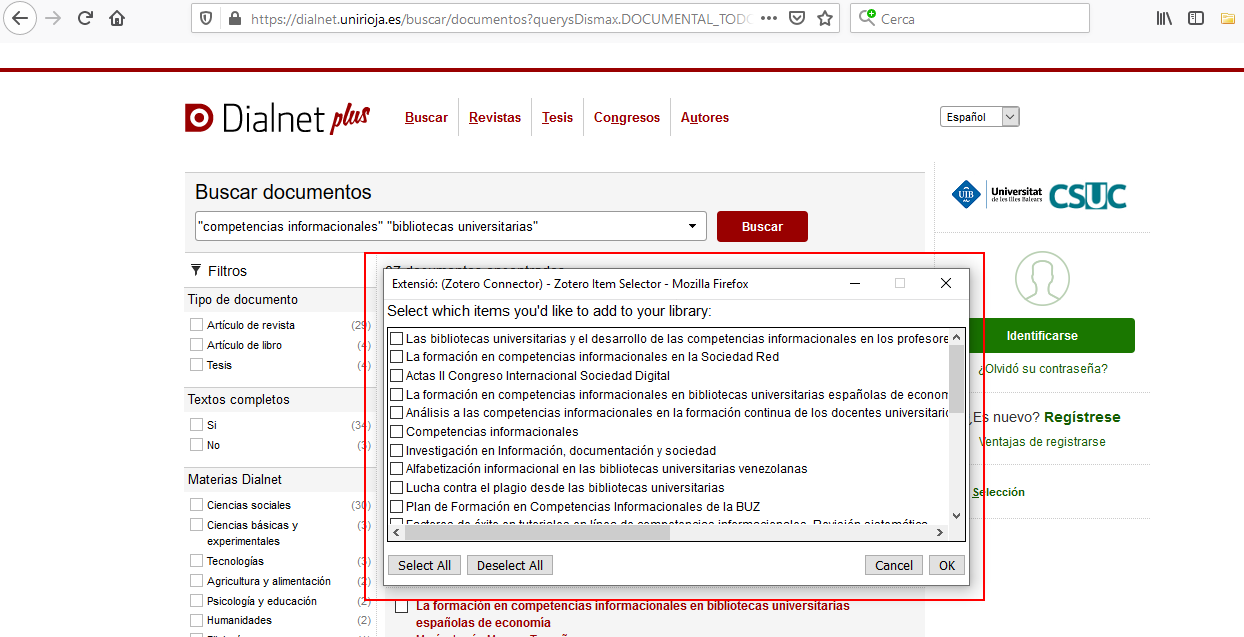Click the CSUC logo

(x=1087, y=195)
